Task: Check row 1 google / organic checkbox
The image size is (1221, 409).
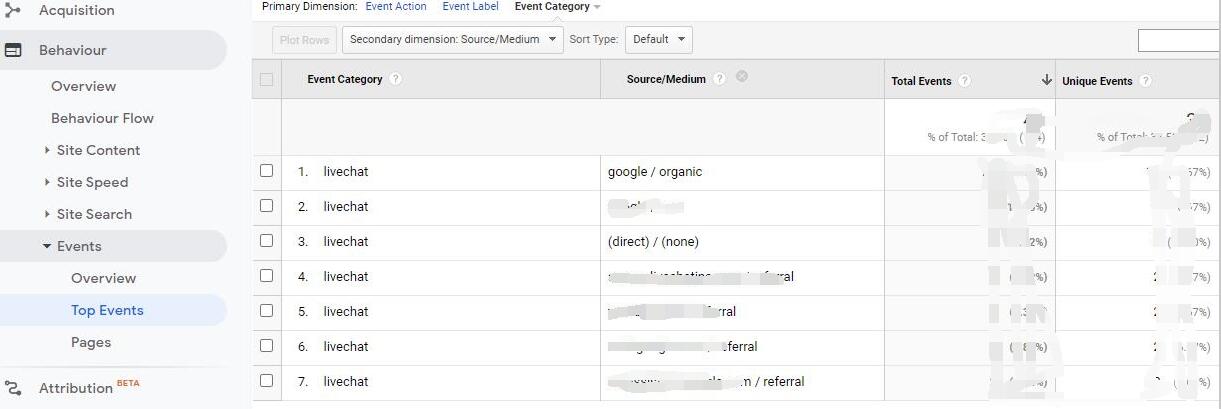Action: click(266, 171)
